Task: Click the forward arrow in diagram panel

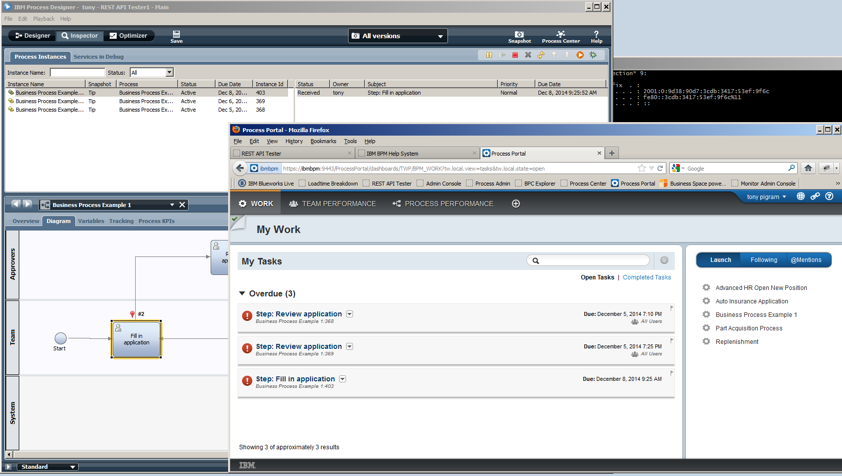Action: (x=27, y=204)
